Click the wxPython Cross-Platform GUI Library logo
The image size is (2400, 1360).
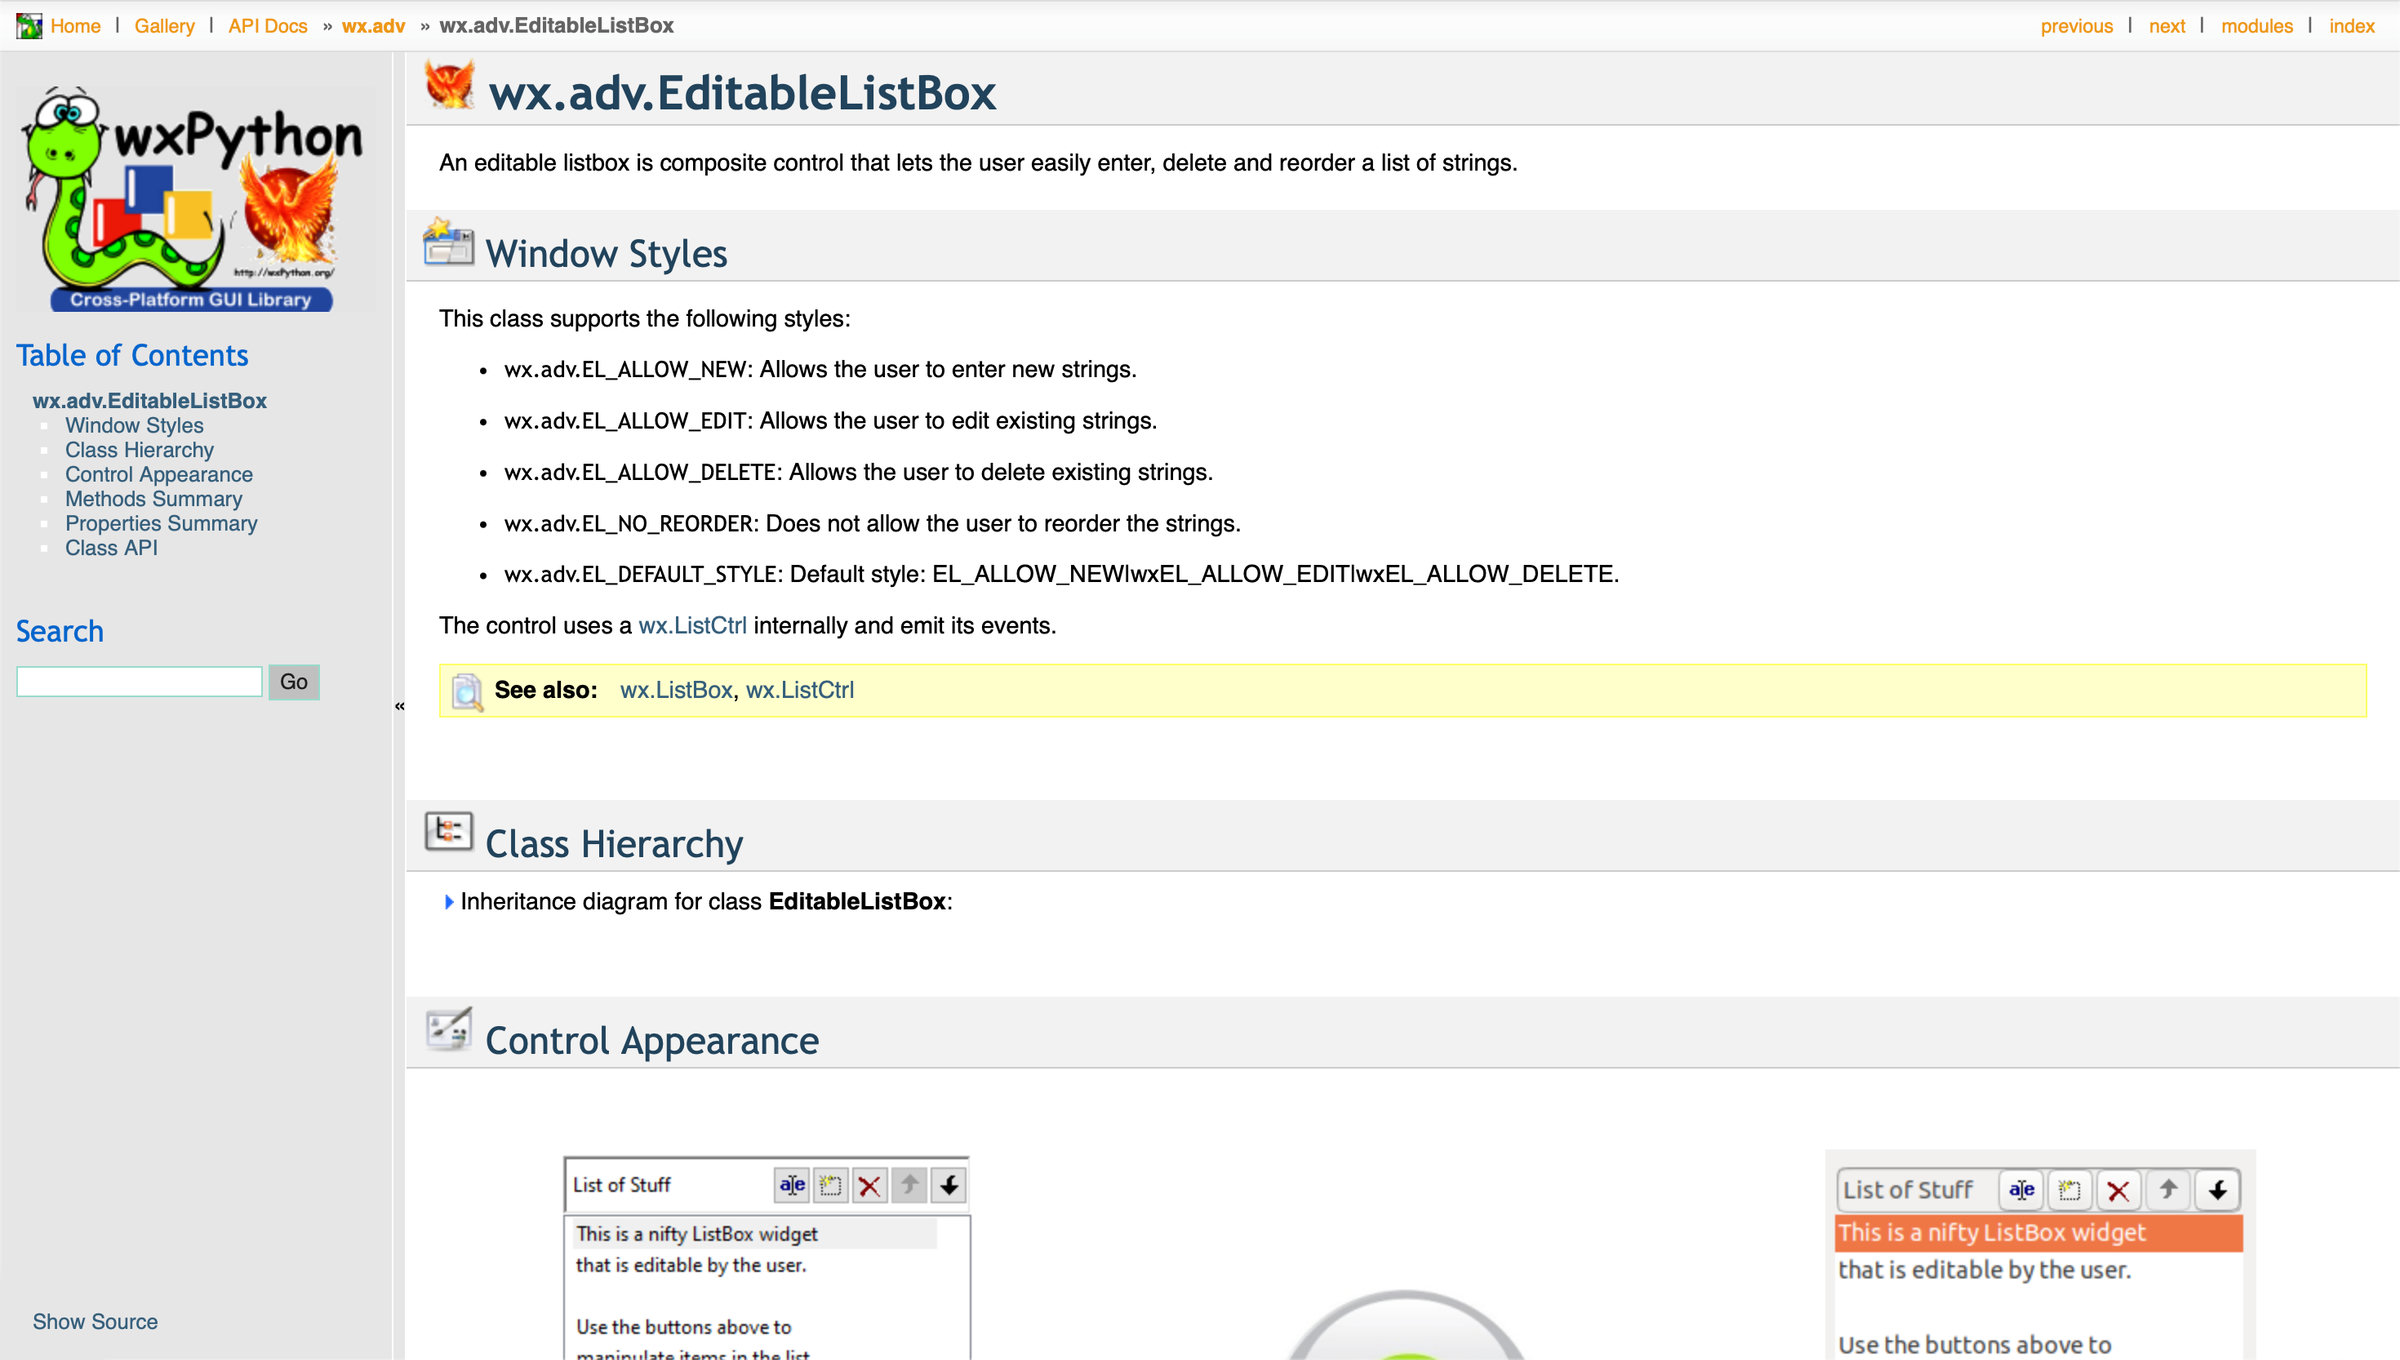[x=192, y=200]
